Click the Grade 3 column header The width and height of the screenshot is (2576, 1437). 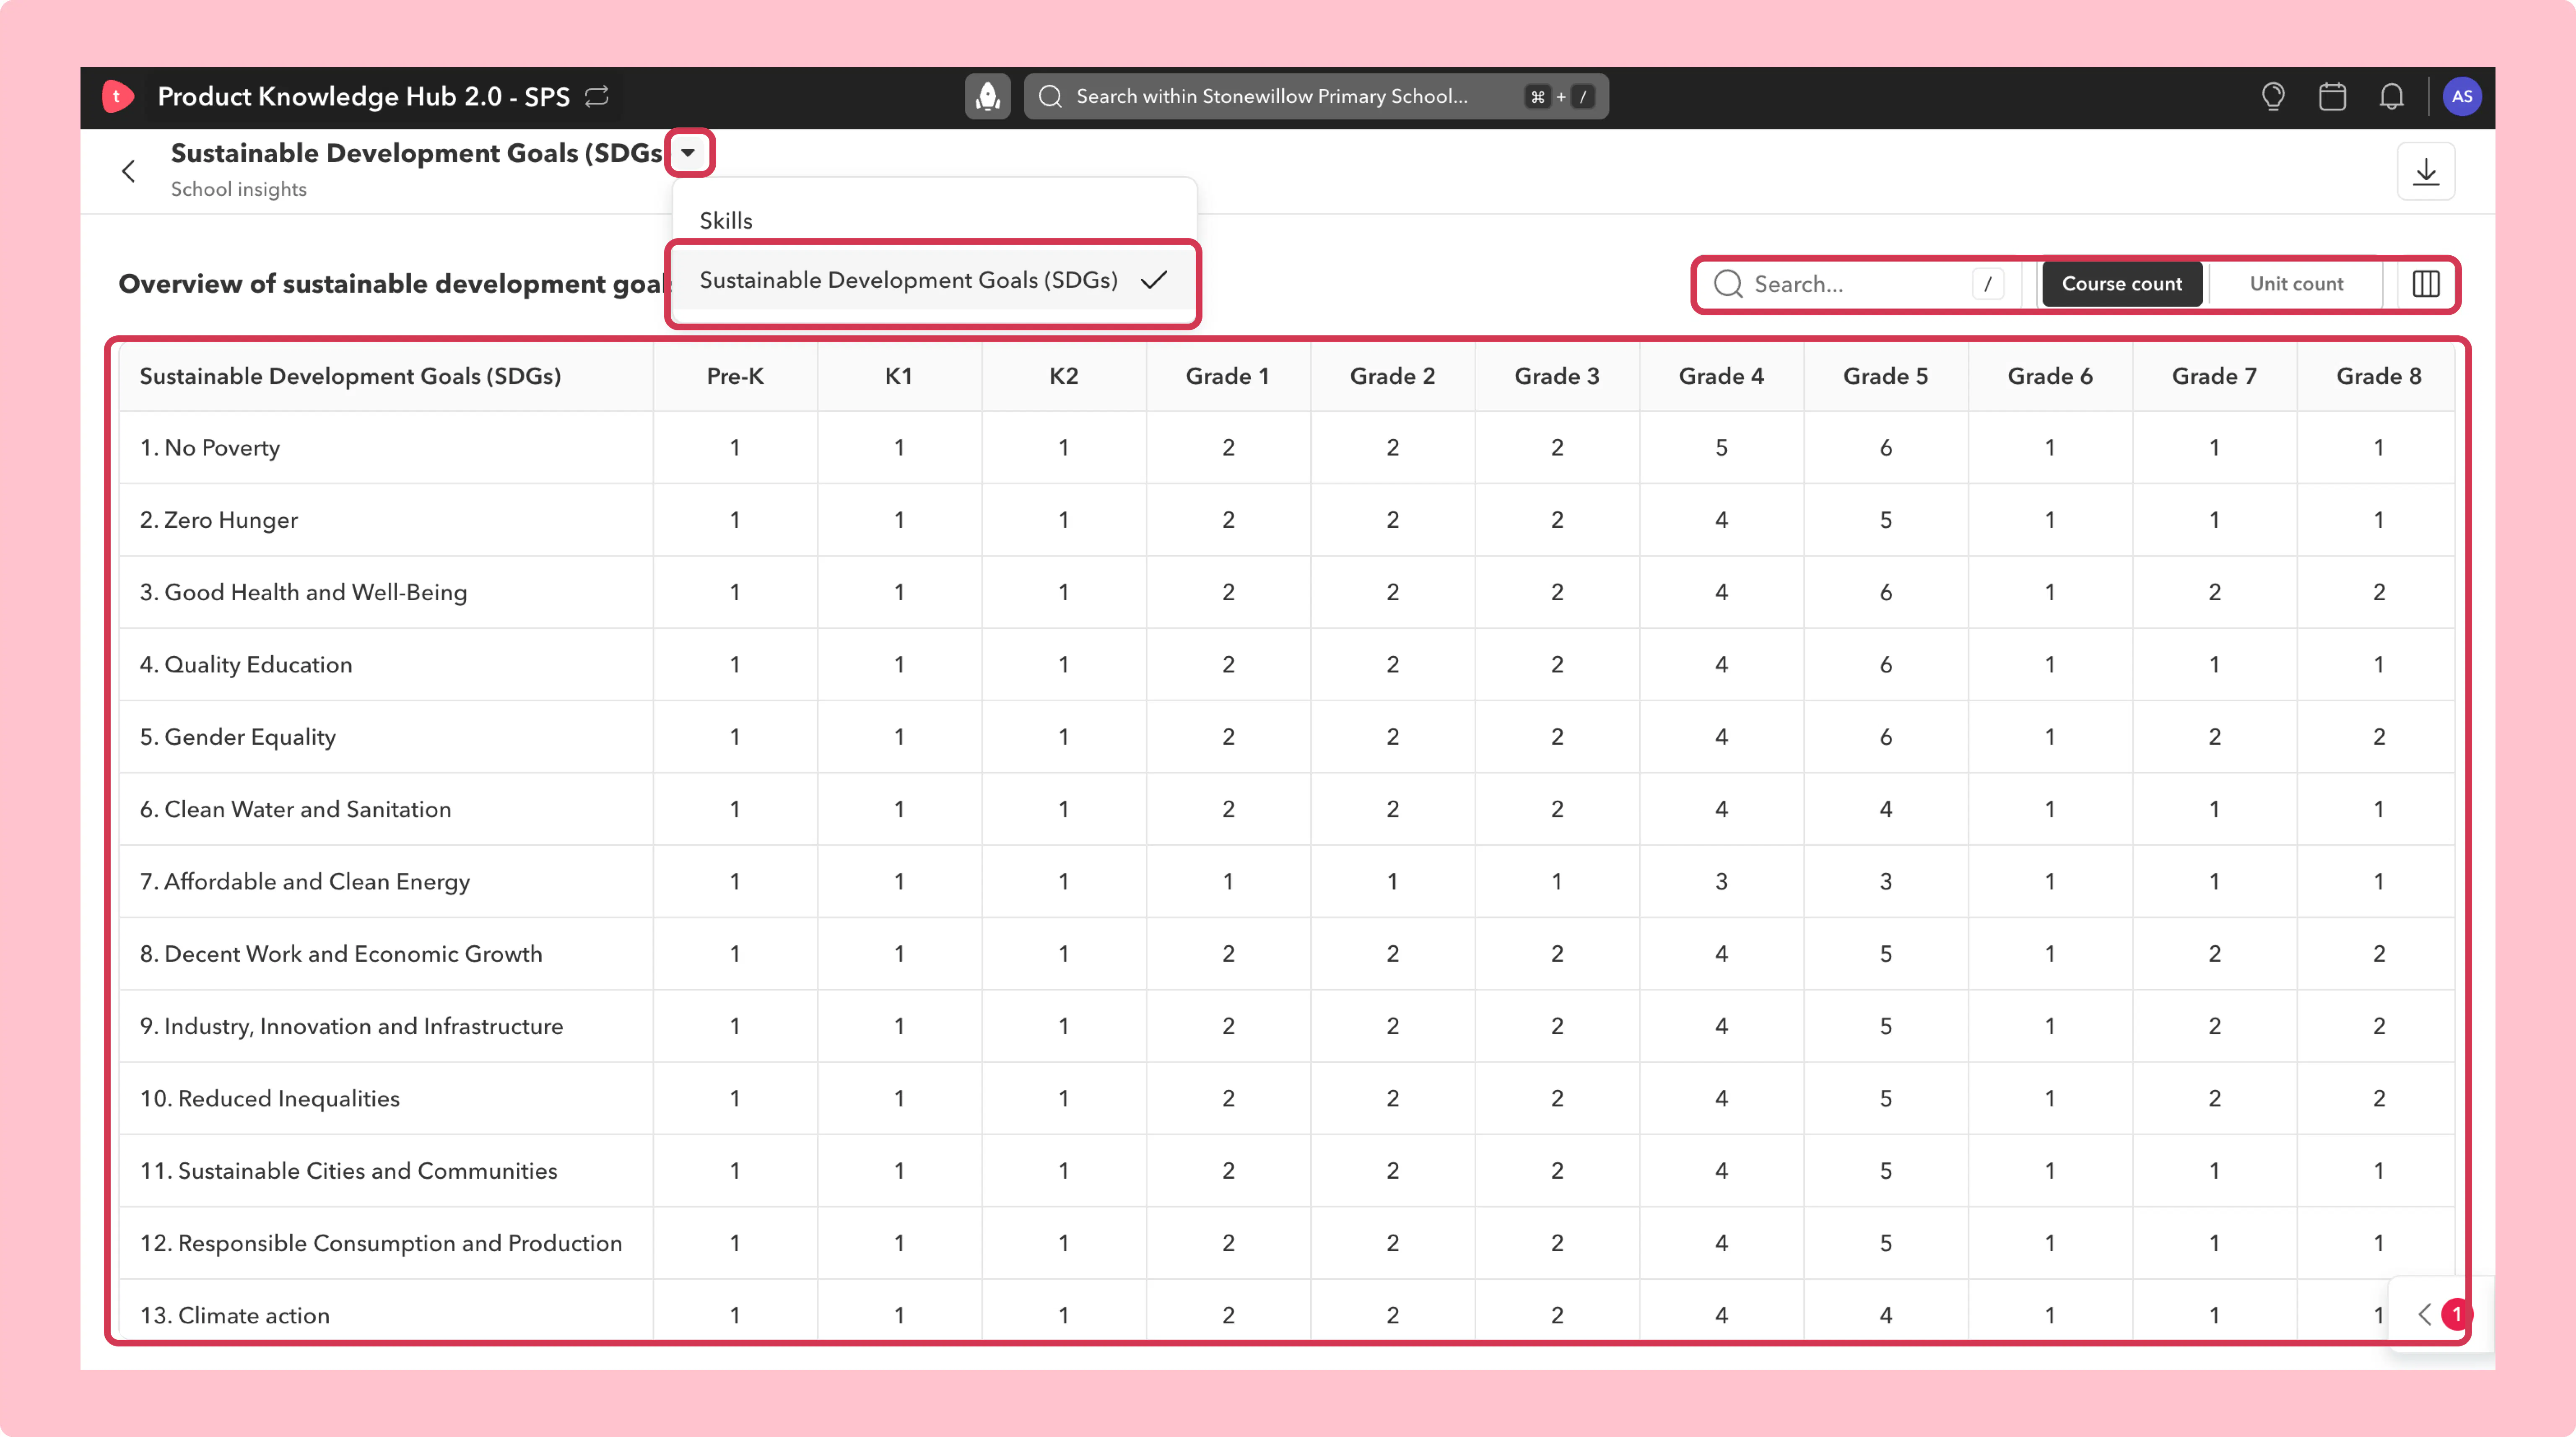click(1557, 376)
